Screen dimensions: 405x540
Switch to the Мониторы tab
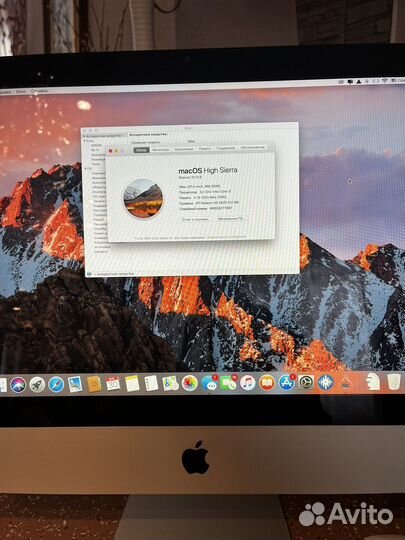click(160, 149)
